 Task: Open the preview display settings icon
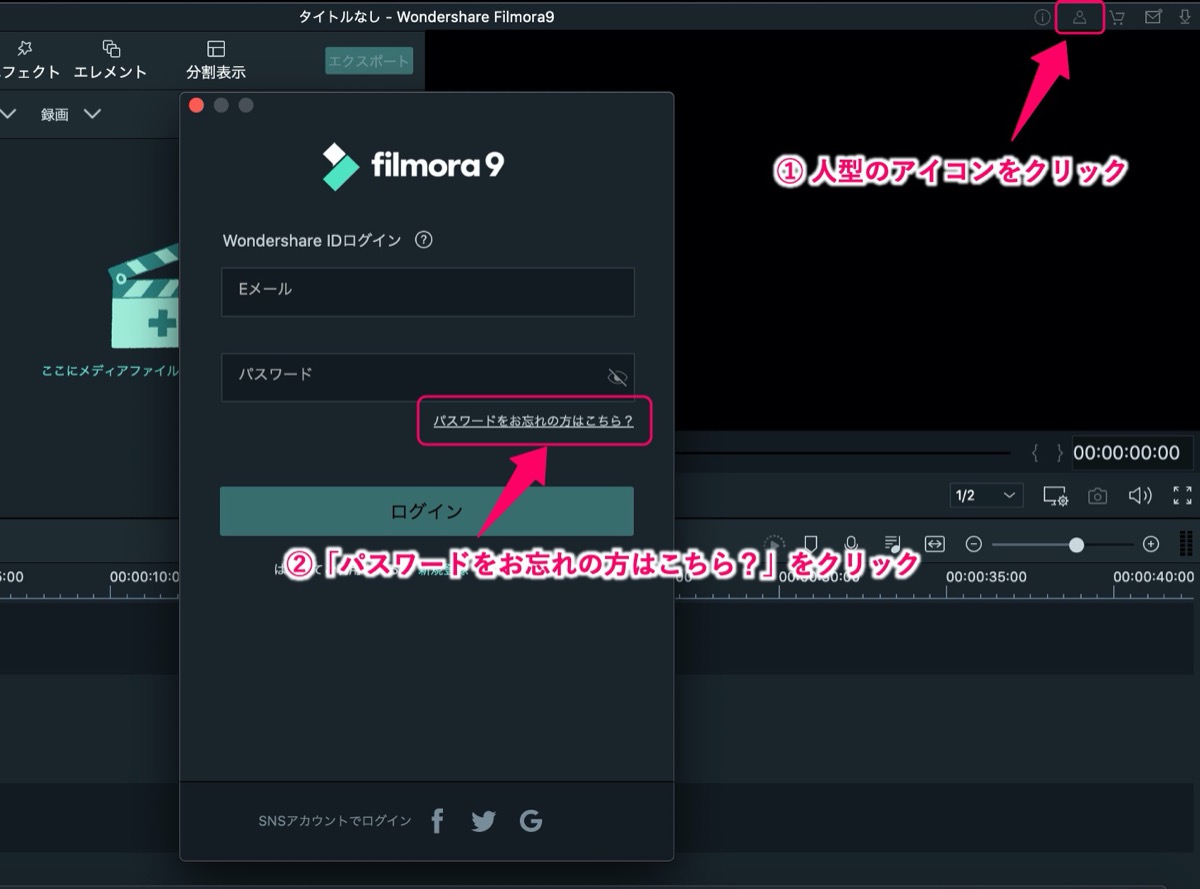1055,495
